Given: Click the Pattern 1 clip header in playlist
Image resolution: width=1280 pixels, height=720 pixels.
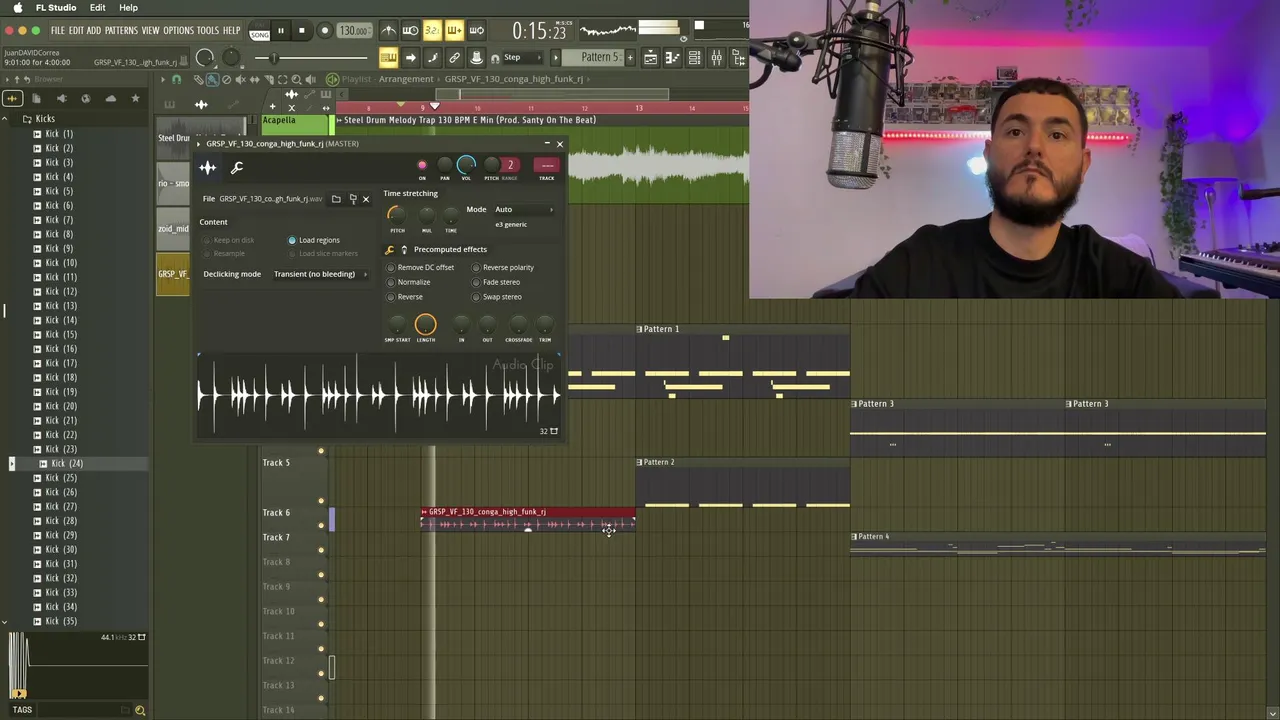Looking at the screenshot, I should pos(743,329).
